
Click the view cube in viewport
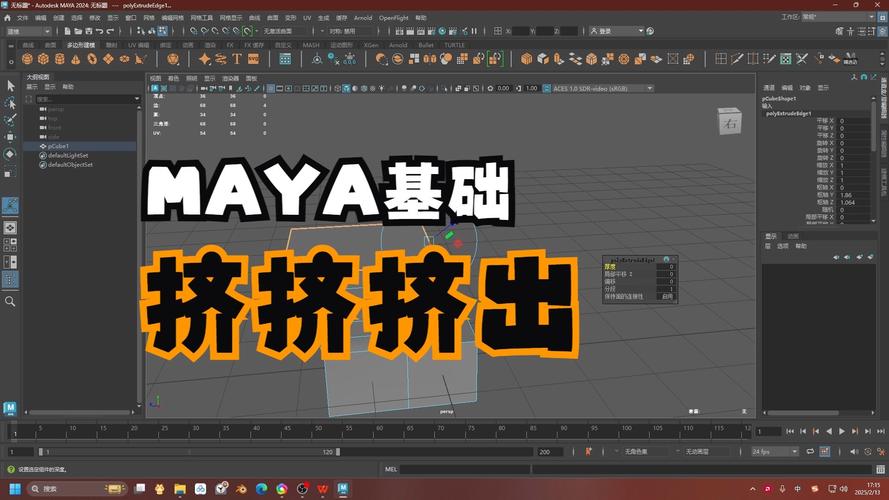coord(730,122)
